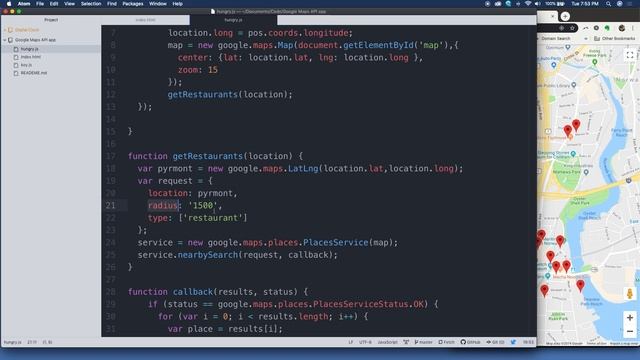This screenshot has width=640, height=360.
Task: Open the Chrome three-dot menu
Action: [633, 28]
